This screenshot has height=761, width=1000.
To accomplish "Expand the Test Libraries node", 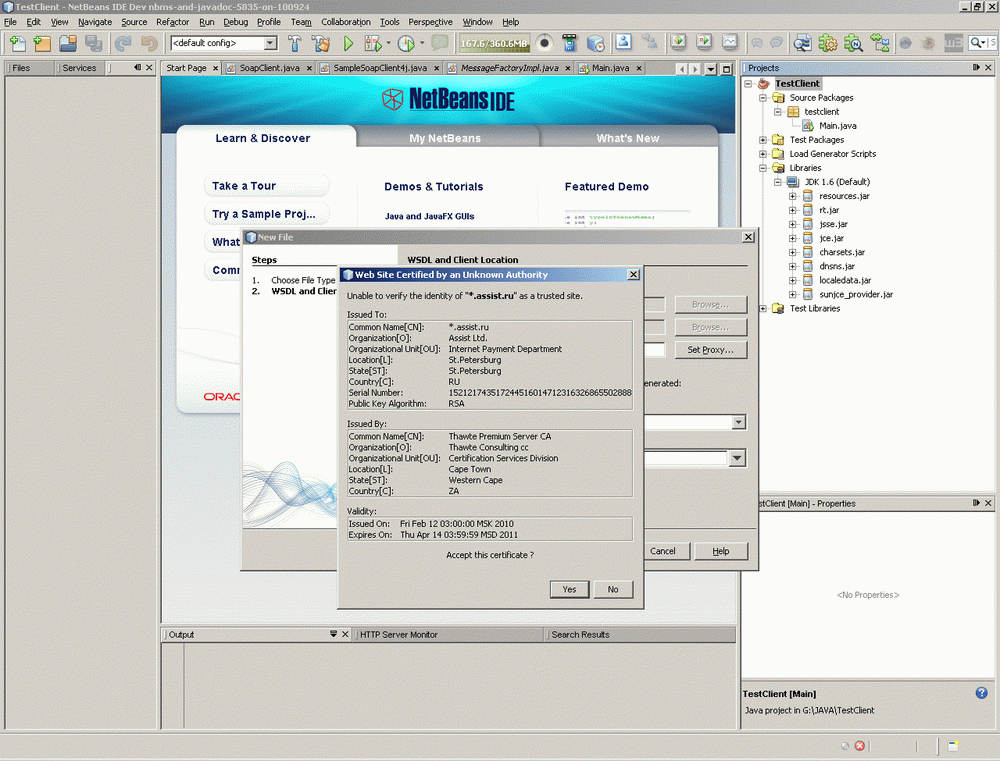I will [763, 308].
